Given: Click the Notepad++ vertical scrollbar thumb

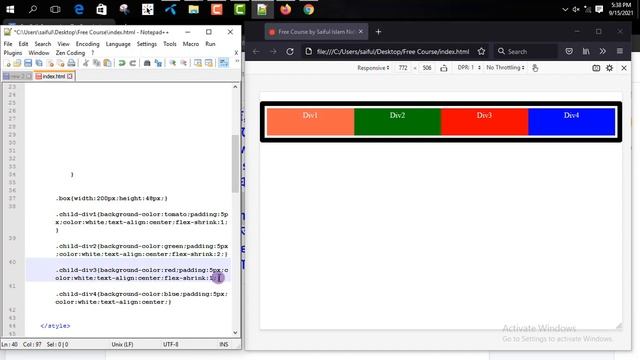Looking at the screenshot, I should (235, 163).
